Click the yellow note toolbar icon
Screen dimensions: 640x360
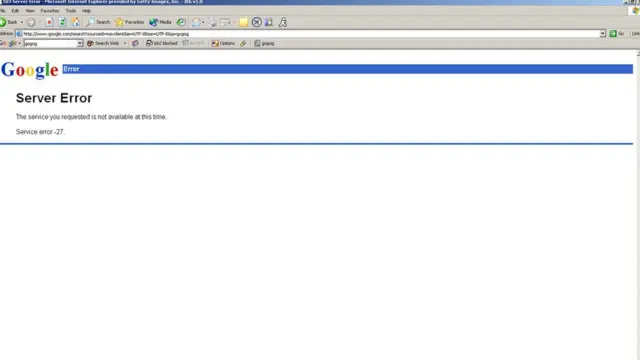tap(243, 22)
